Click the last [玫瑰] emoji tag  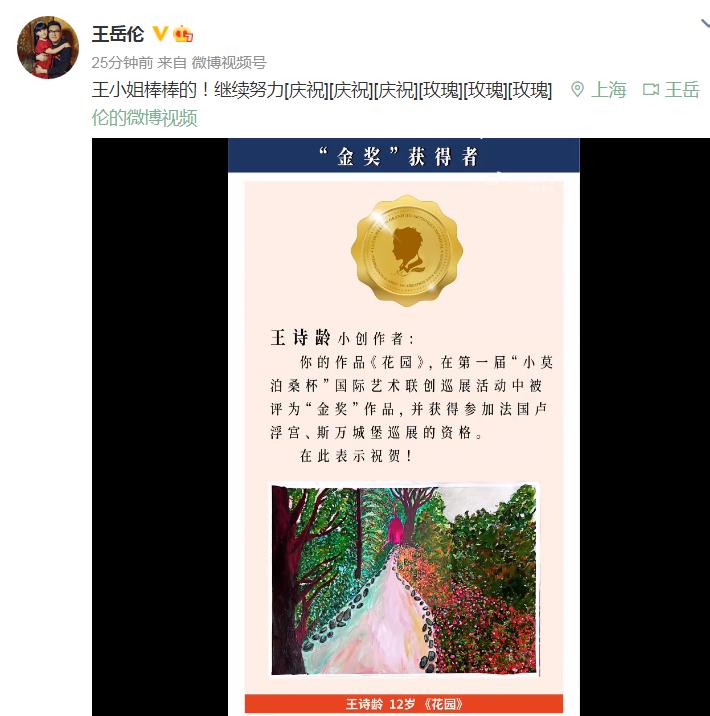530,90
